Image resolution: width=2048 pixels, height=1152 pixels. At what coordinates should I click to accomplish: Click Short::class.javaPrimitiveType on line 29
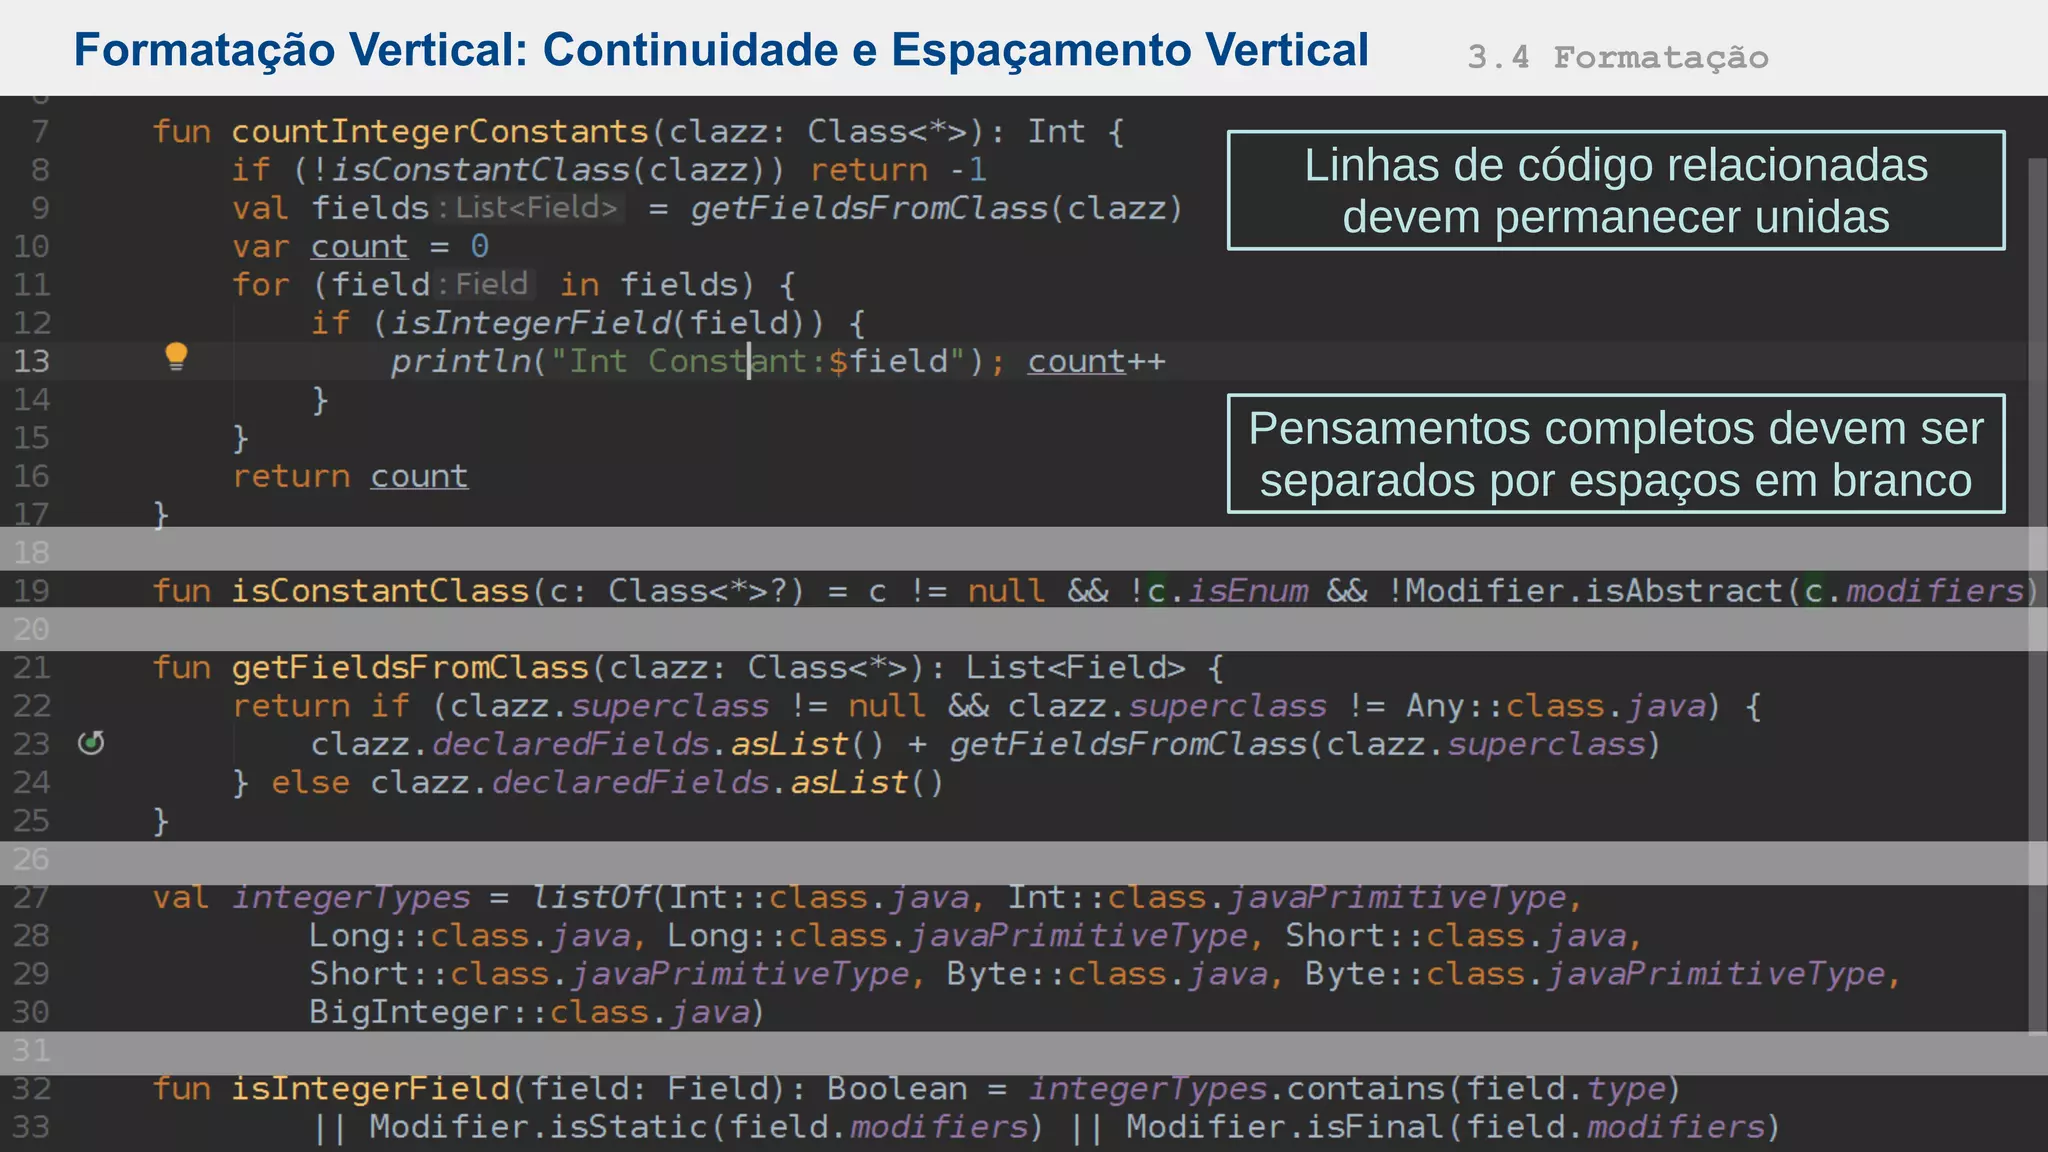pyautogui.click(x=609, y=974)
